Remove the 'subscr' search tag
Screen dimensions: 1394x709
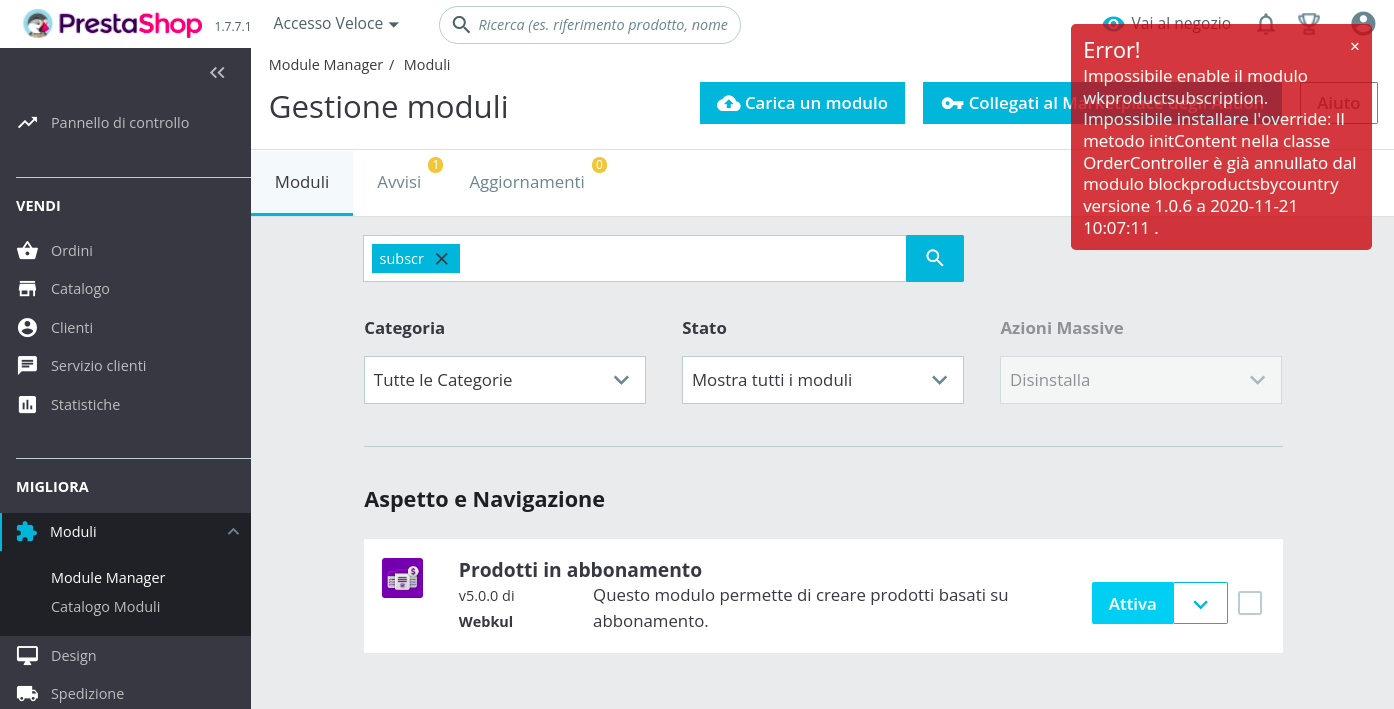click(441, 259)
